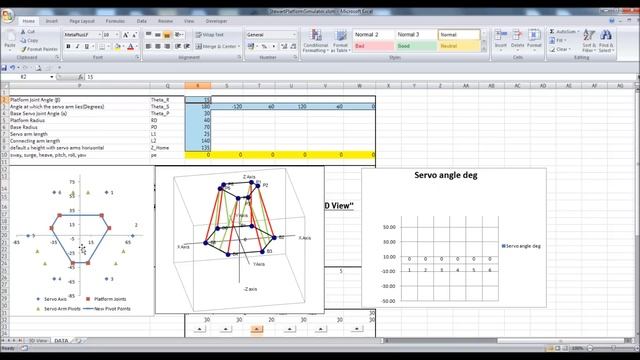Apply percent style
Image resolution: width=640 pixels, height=360 pixels.
[264, 47]
